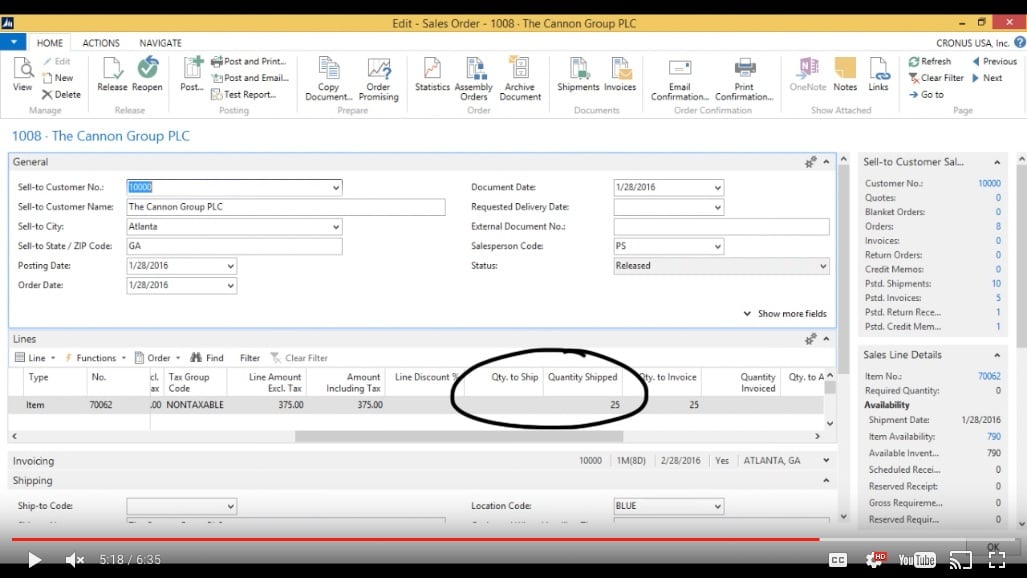1027x578 pixels.
Task: Open the Line menu in Lines
Action: (35, 358)
